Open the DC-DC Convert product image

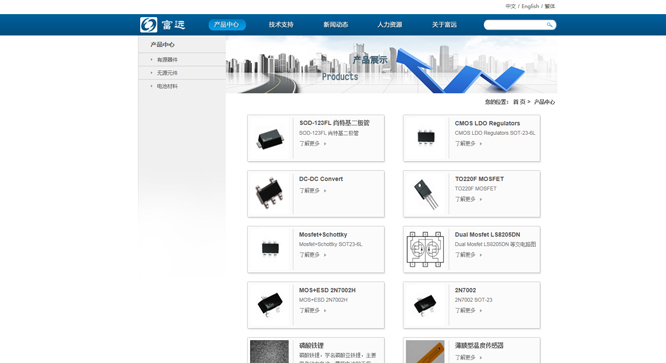(x=270, y=194)
